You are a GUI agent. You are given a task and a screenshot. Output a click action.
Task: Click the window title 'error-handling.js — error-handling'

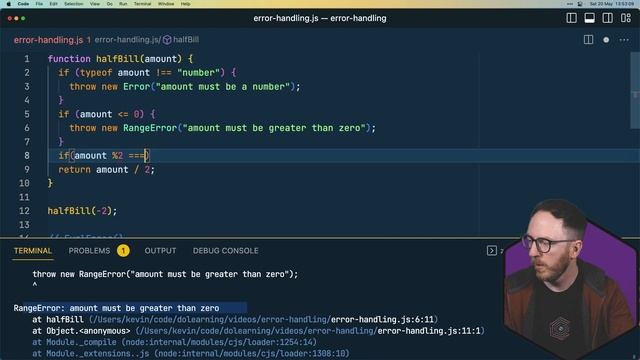coord(320,18)
